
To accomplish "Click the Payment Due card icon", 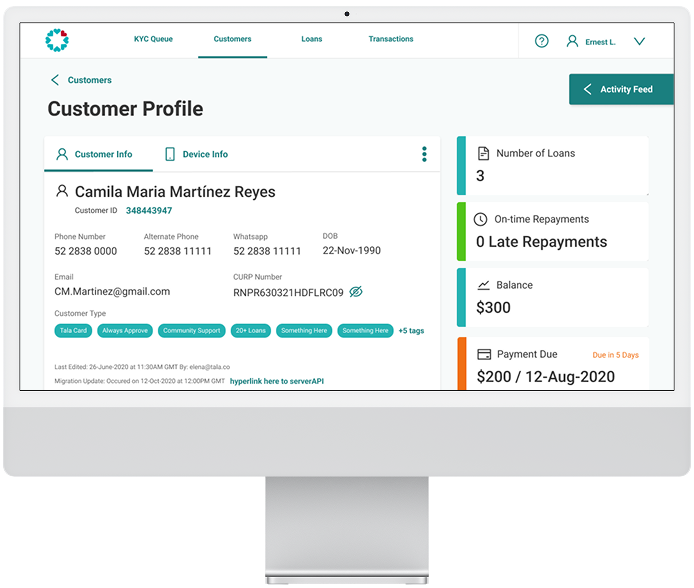I will pyautogui.click(x=484, y=354).
